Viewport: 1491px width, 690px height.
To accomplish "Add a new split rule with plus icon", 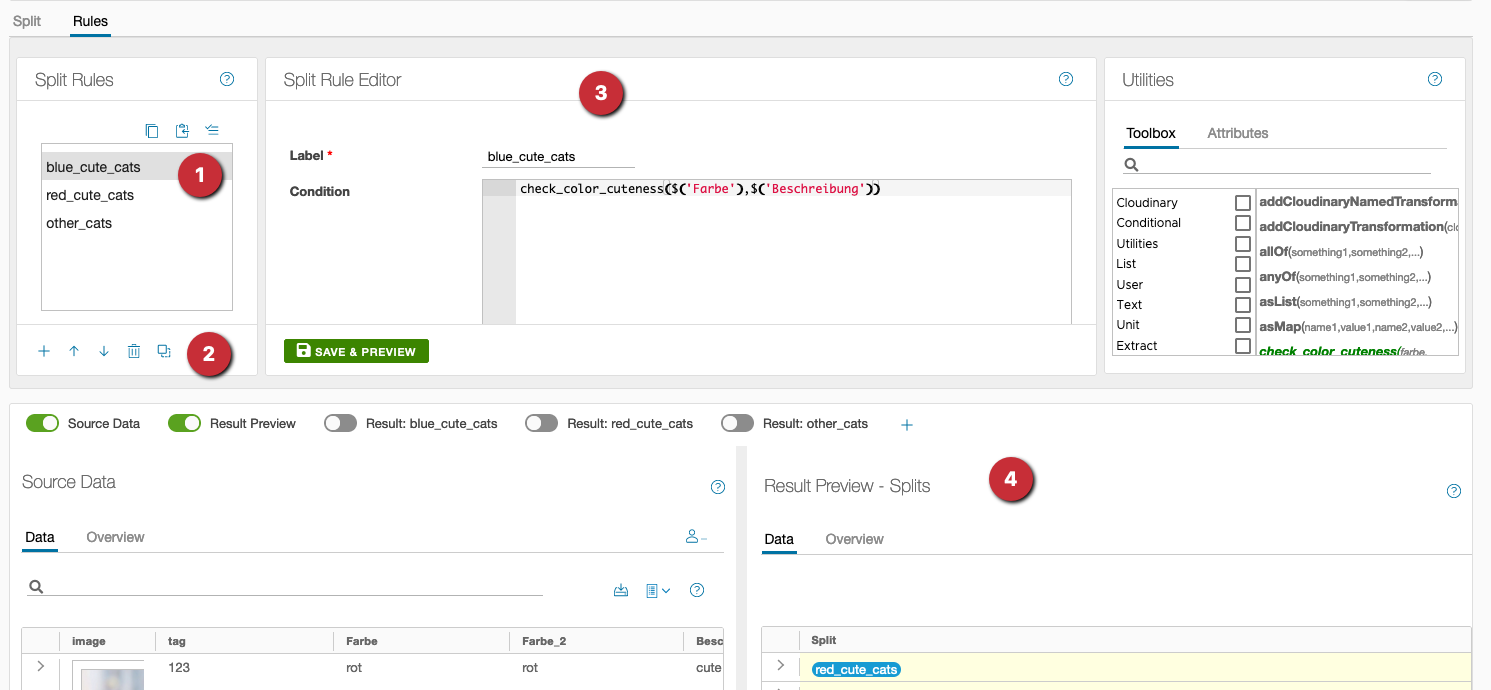I will click(x=44, y=351).
